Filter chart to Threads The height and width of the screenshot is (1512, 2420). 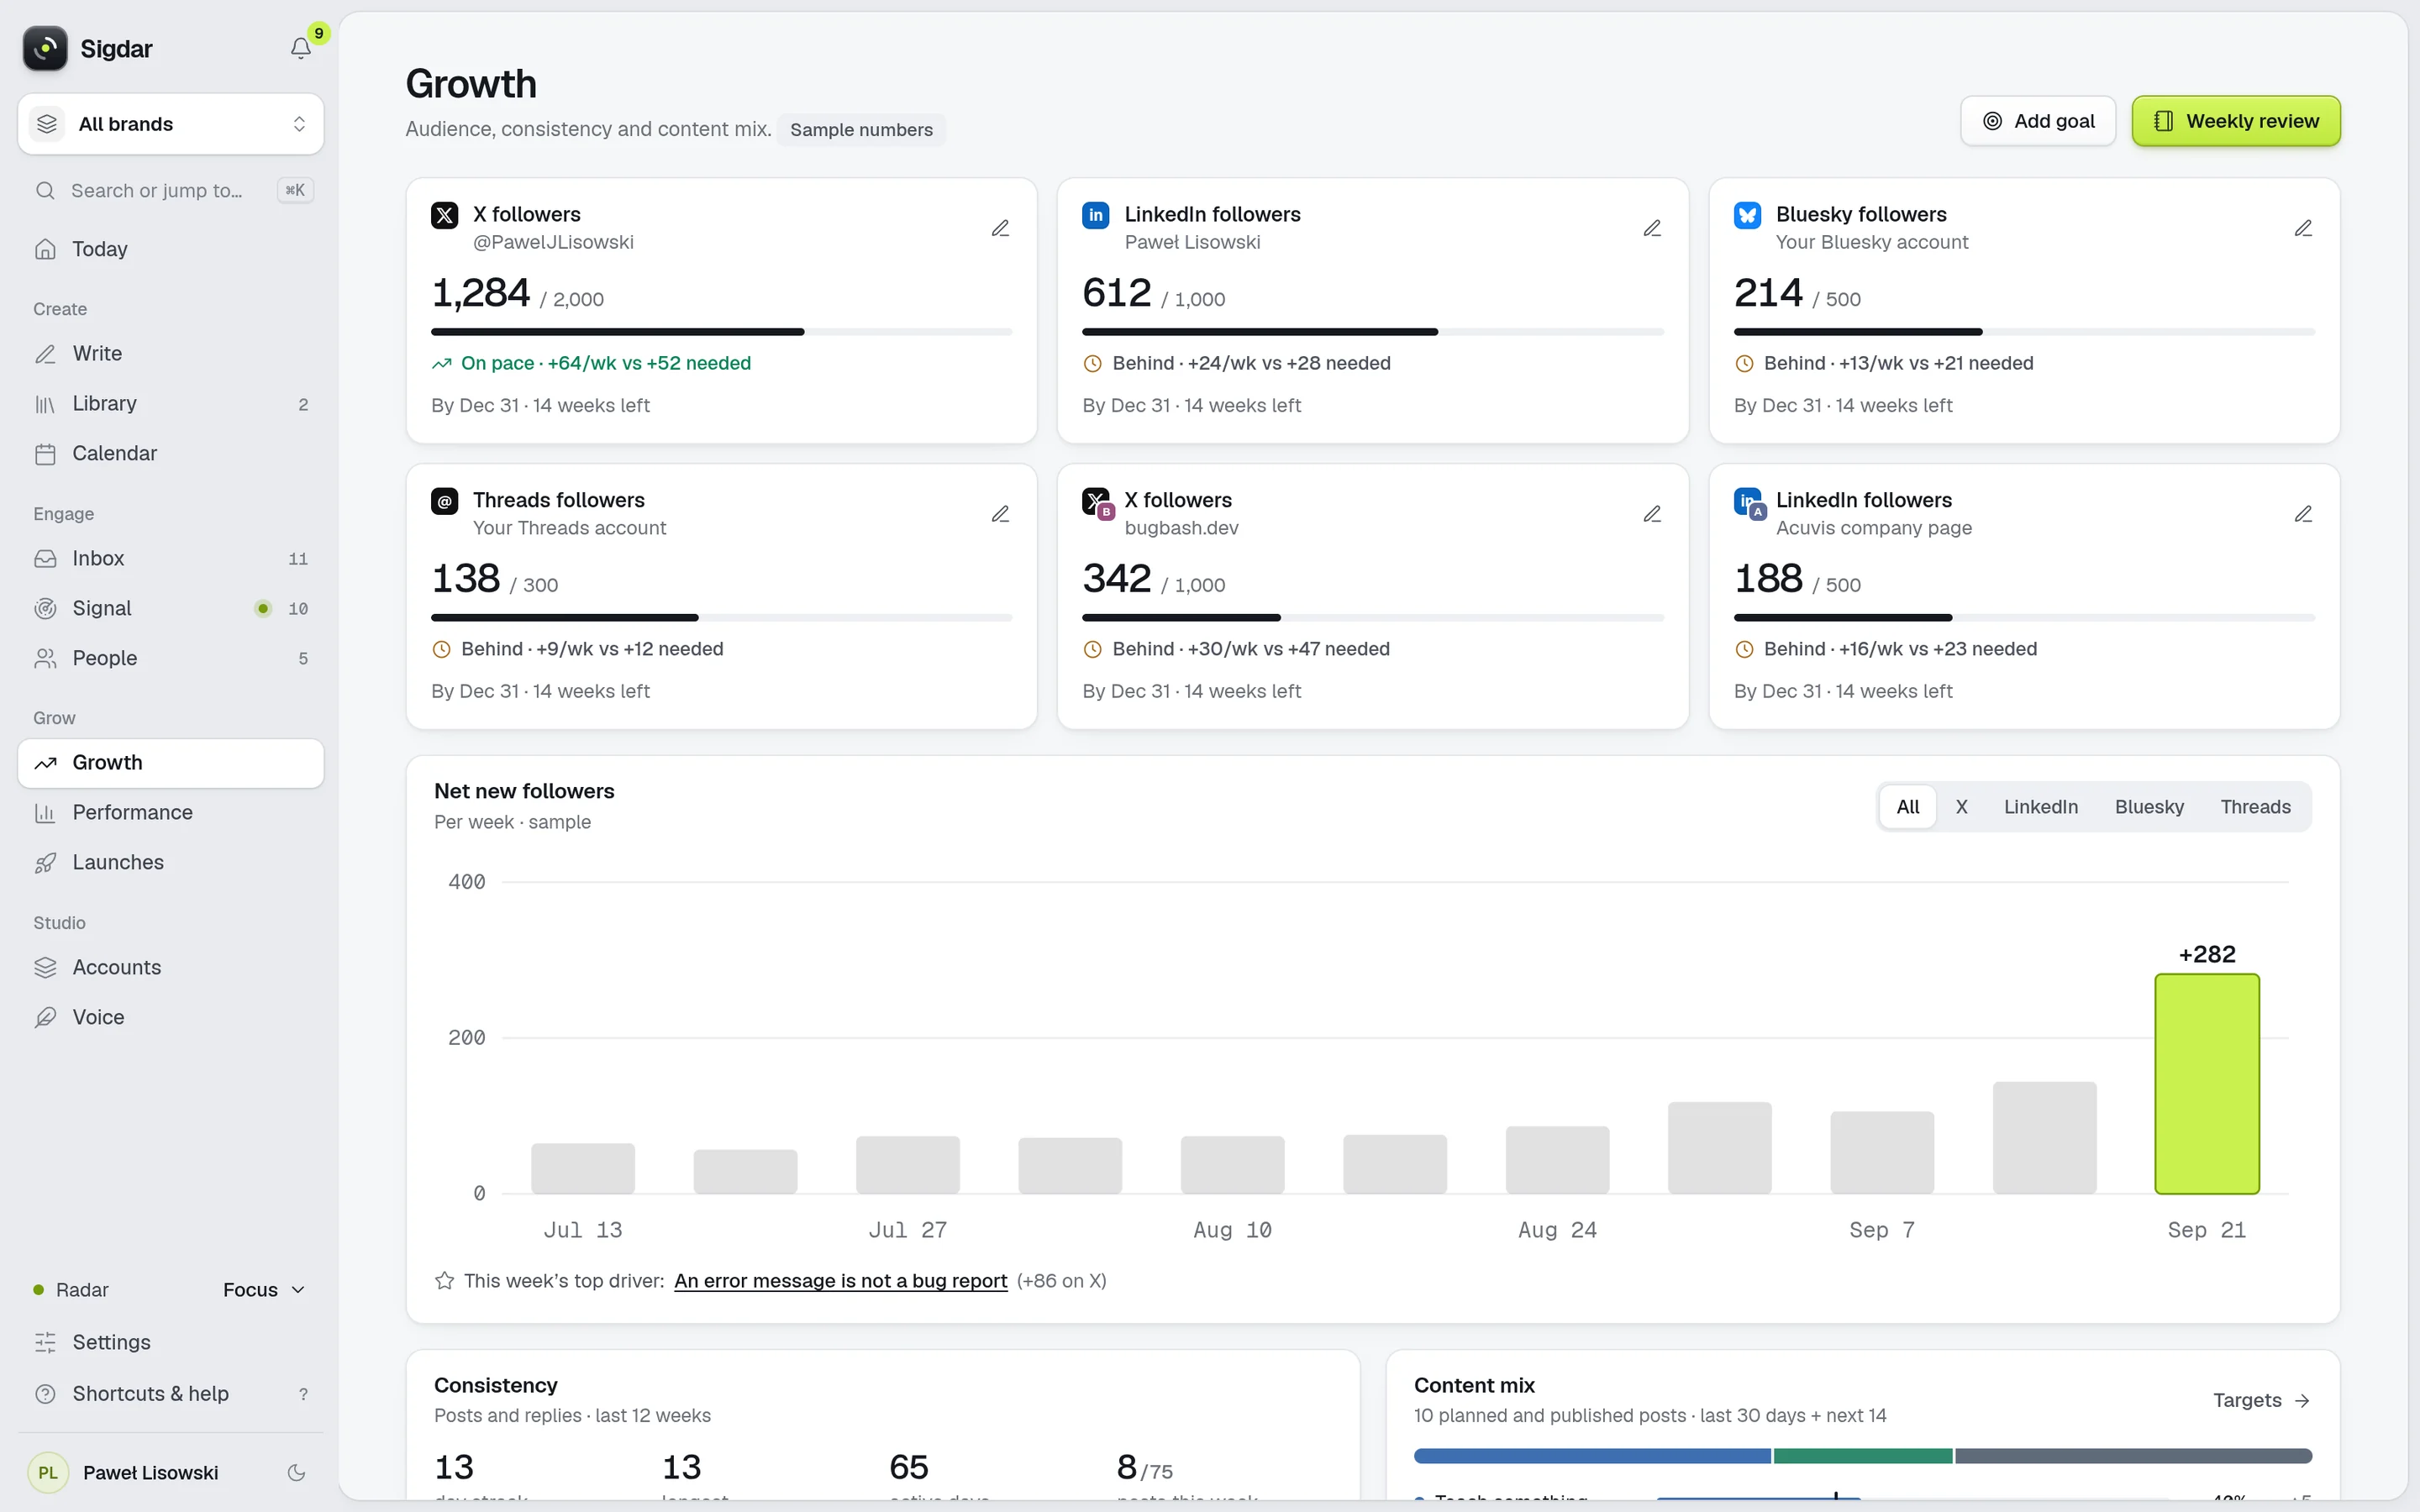[2255, 807]
